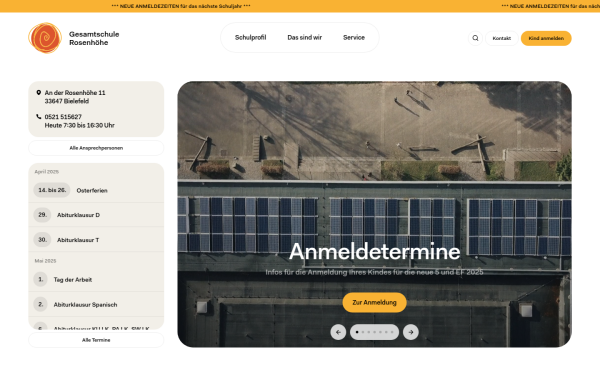Click the 14. bis 26. date badge

[x=52, y=190]
